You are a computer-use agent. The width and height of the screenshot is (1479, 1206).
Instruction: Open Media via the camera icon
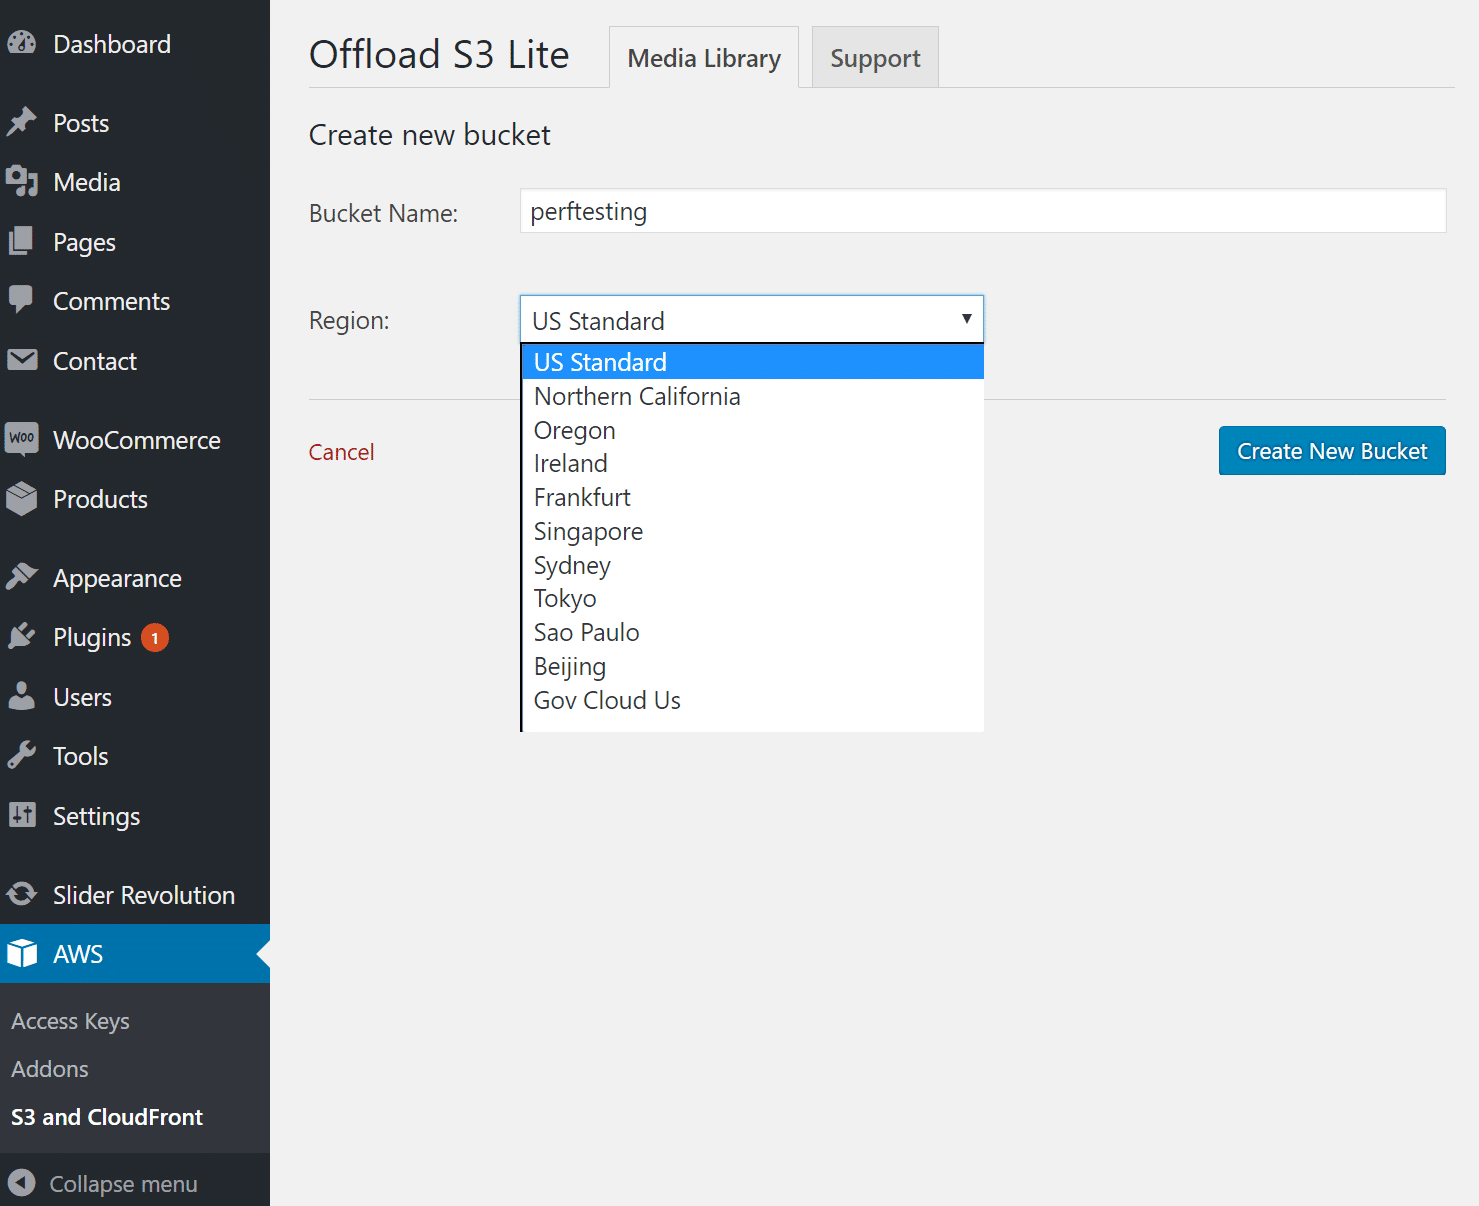pyautogui.click(x=23, y=181)
